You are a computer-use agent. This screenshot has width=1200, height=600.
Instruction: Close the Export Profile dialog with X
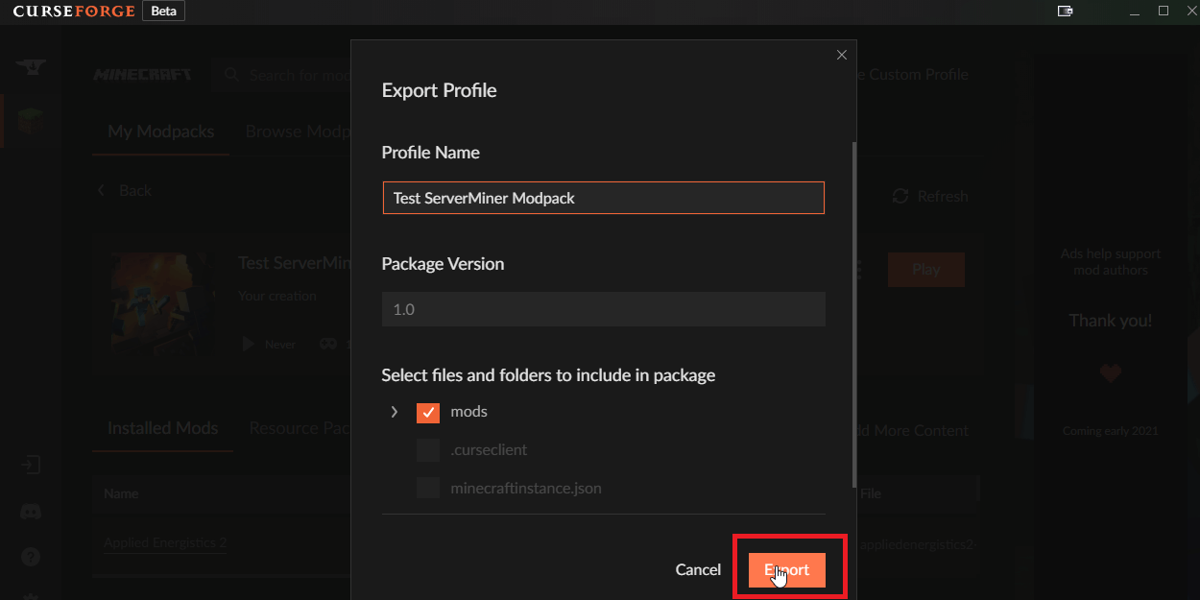tap(841, 55)
